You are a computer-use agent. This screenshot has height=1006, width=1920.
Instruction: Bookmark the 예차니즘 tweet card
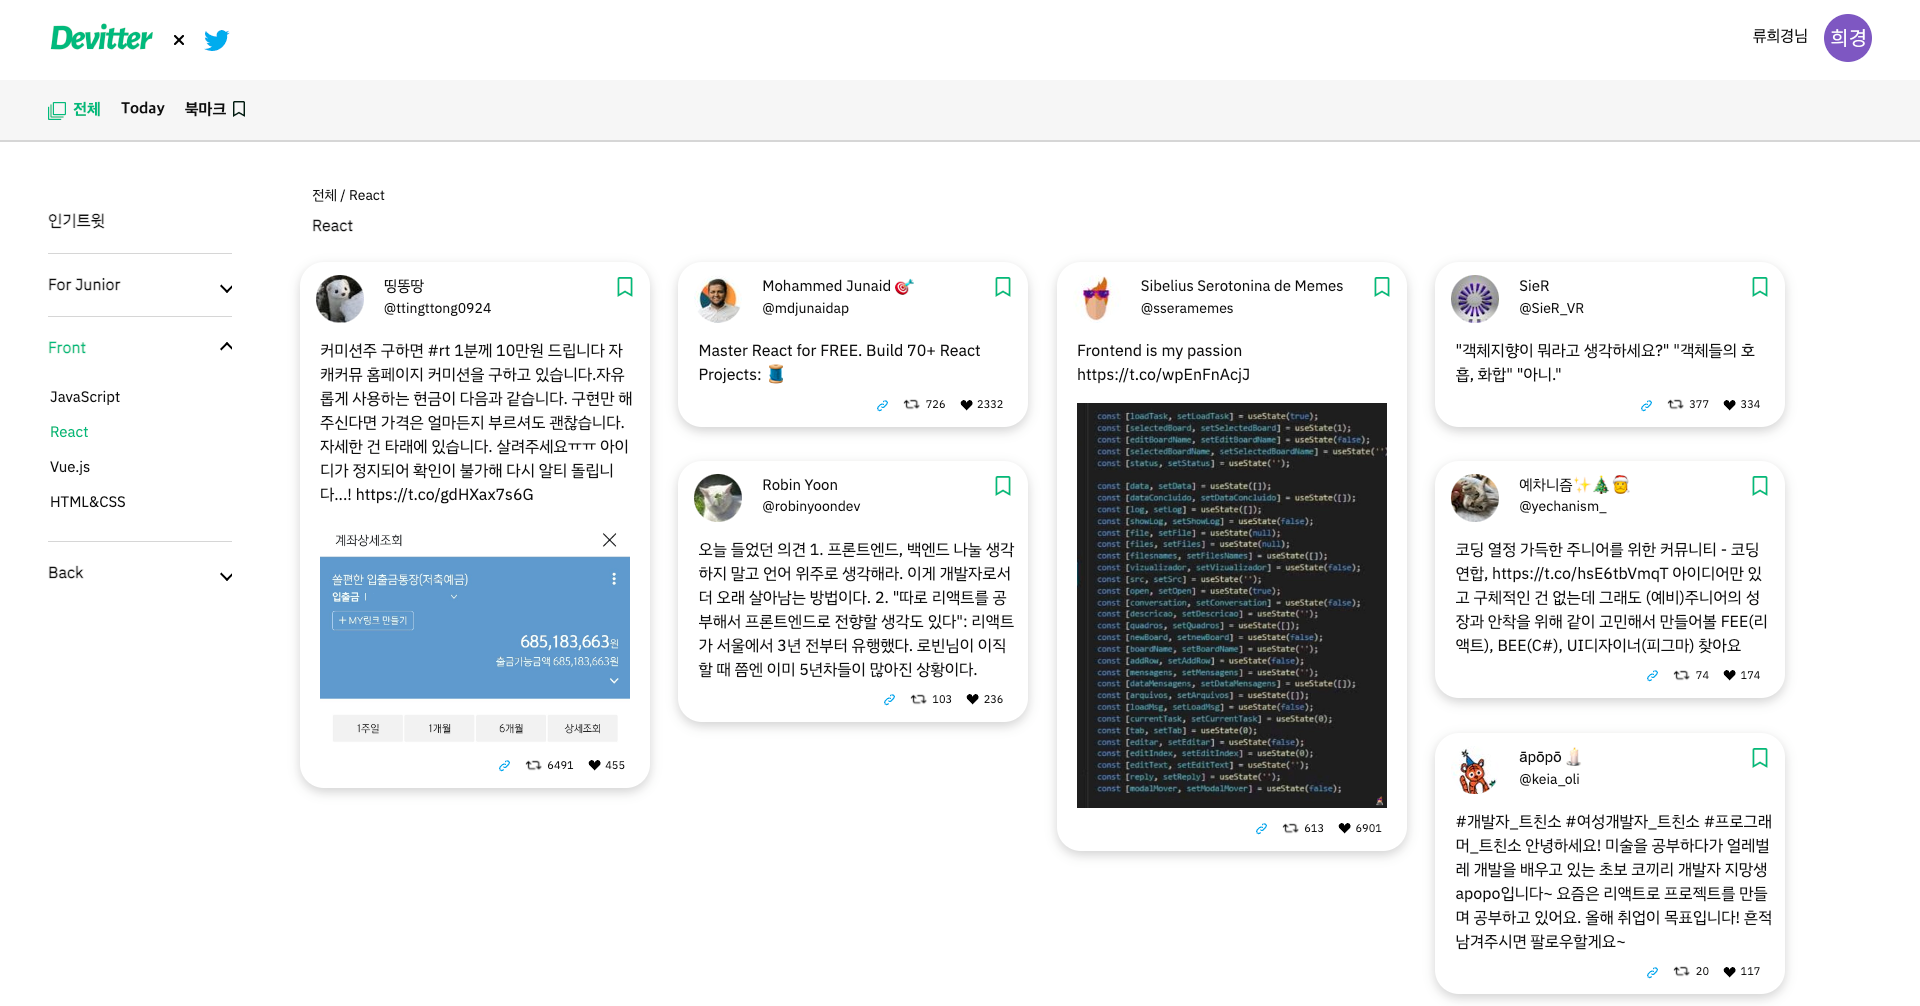pyautogui.click(x=1760, y=486)
